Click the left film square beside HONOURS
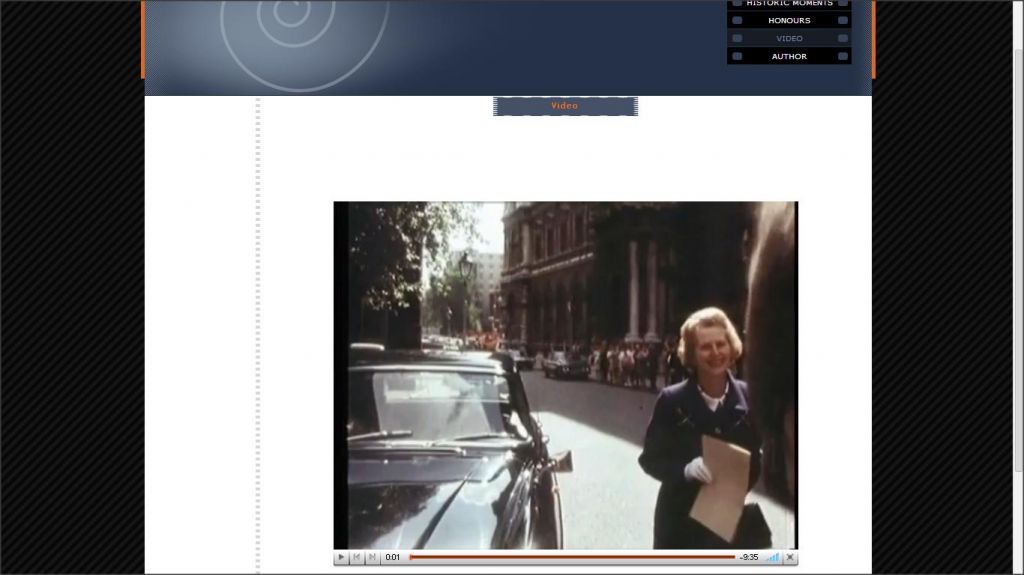Viewport: 1024px width, 575px height. pyautogui.click(x=737, y=20)
